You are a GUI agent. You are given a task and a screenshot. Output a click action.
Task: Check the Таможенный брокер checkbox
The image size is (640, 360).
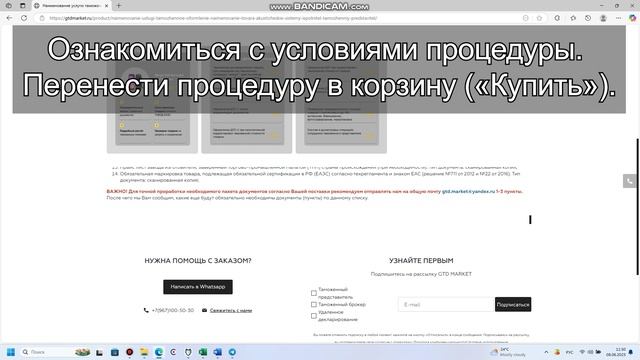[313, 304]
